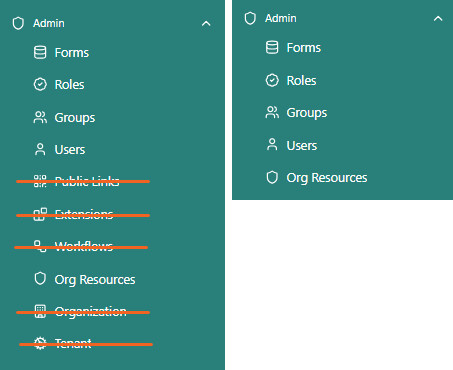Open the crossed-out Organization item

90,312
